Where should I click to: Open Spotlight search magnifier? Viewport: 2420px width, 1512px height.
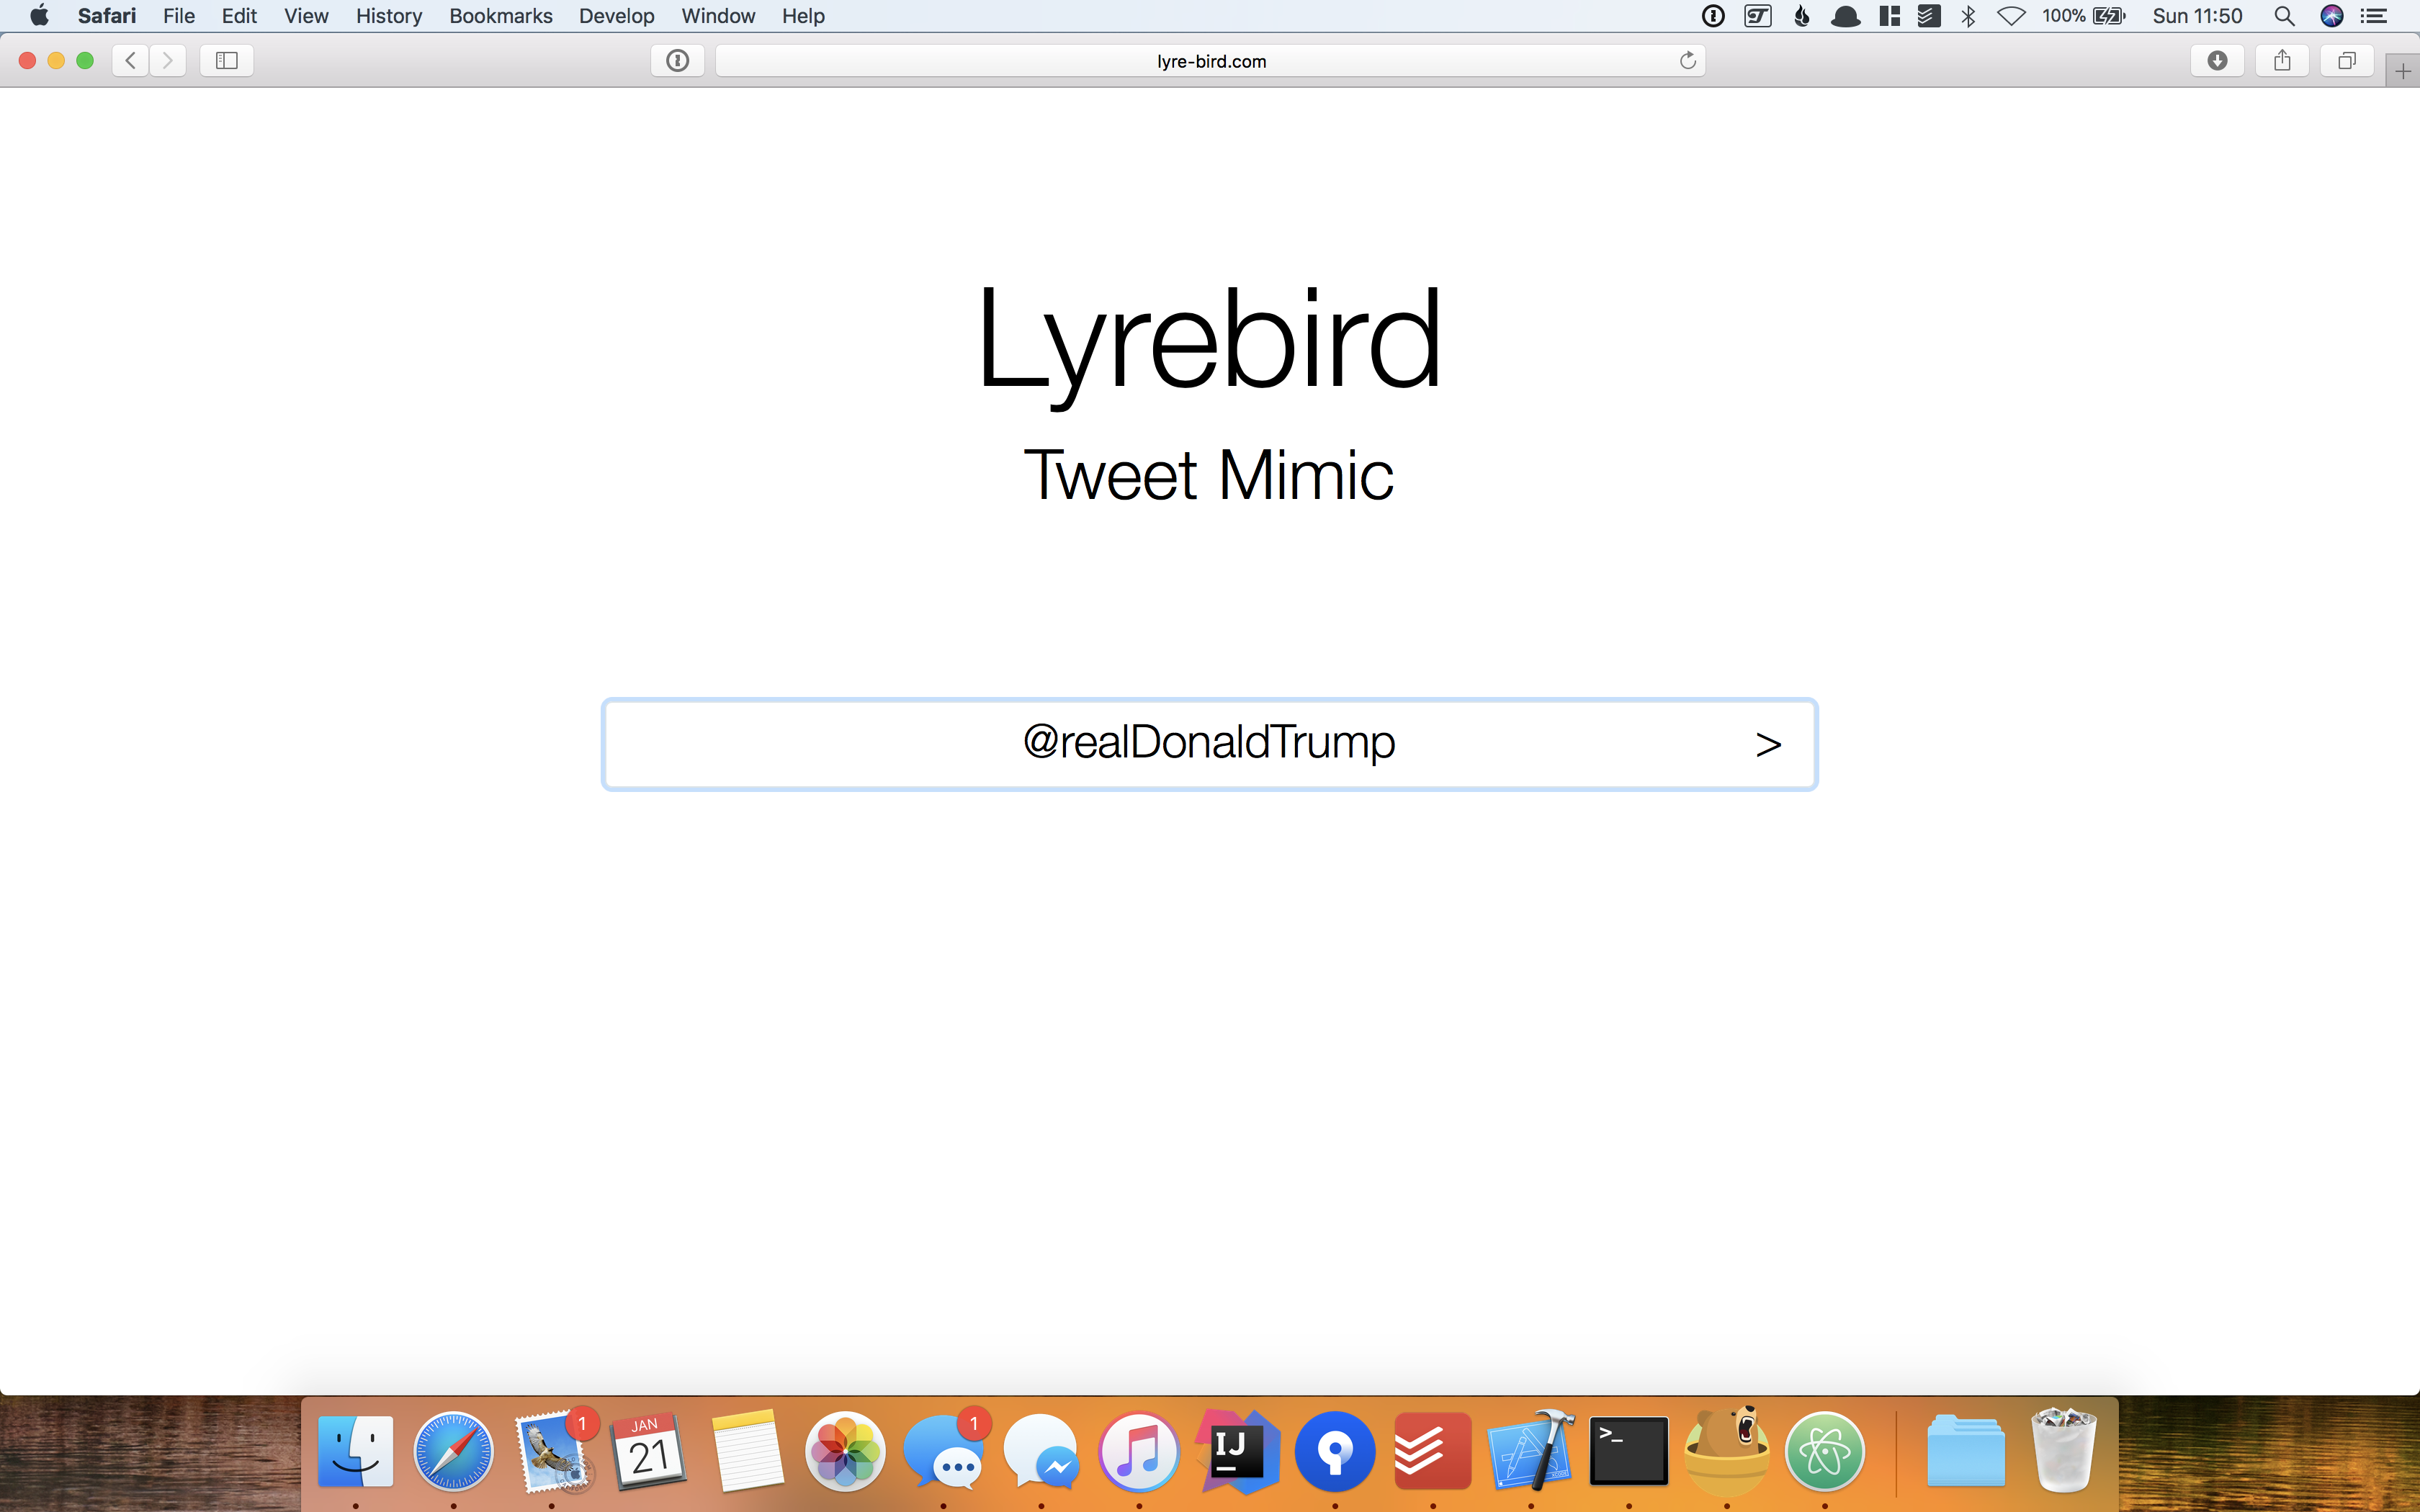pyautogui.click(x=2284, y=16)
